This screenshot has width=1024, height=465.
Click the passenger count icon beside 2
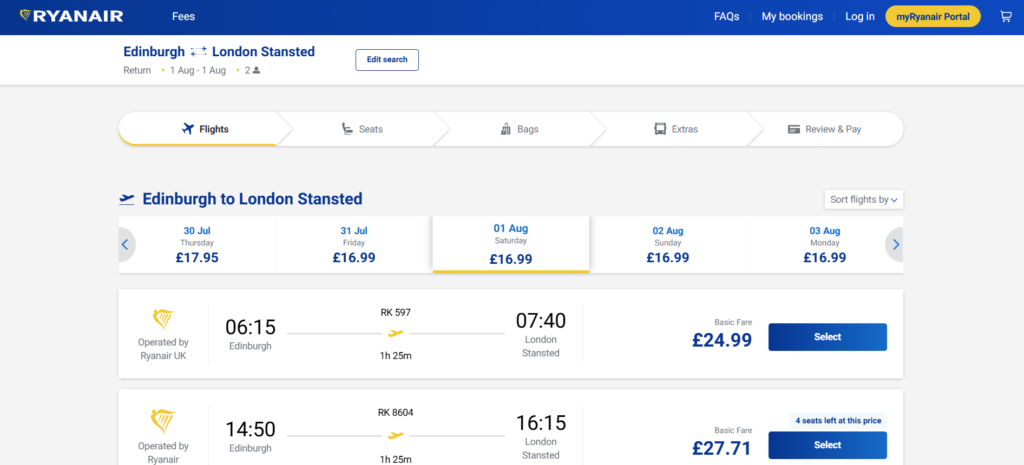(x=257, y=71)
